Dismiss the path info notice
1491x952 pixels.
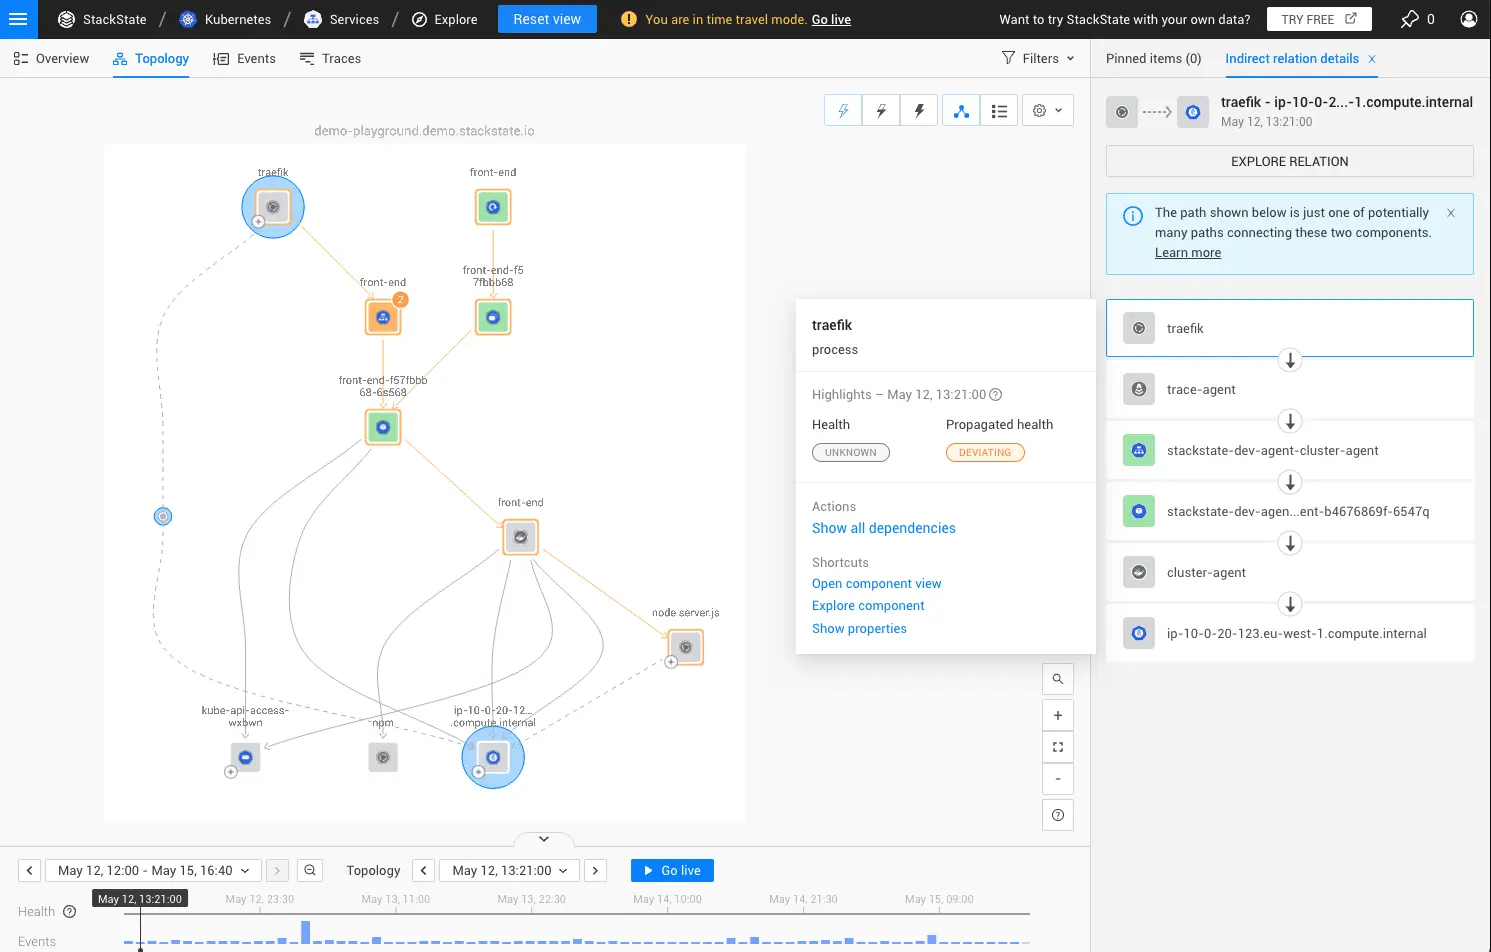tap(1451, 213)
